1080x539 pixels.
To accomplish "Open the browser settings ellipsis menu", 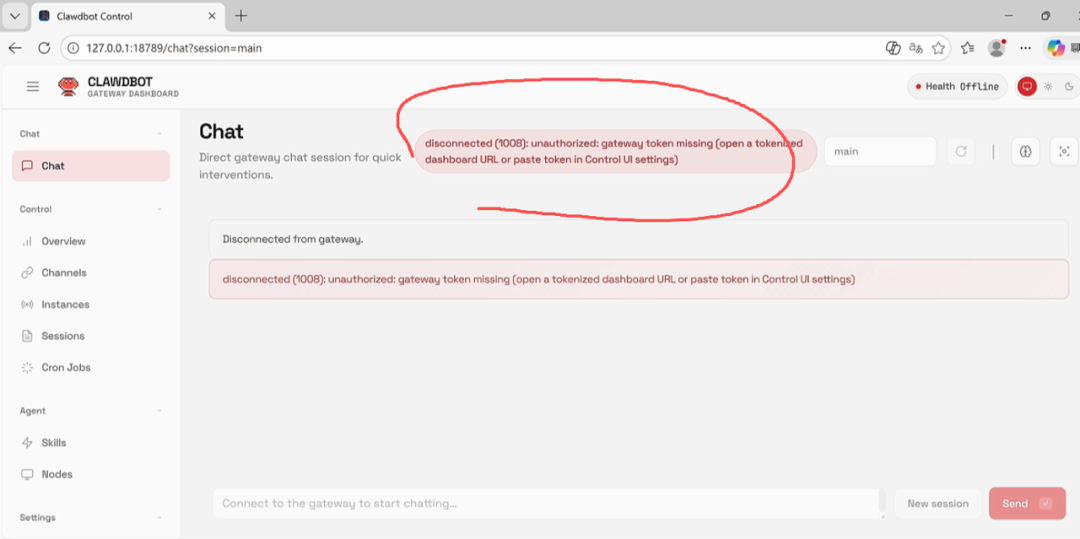I will (x=1026, y=48).
